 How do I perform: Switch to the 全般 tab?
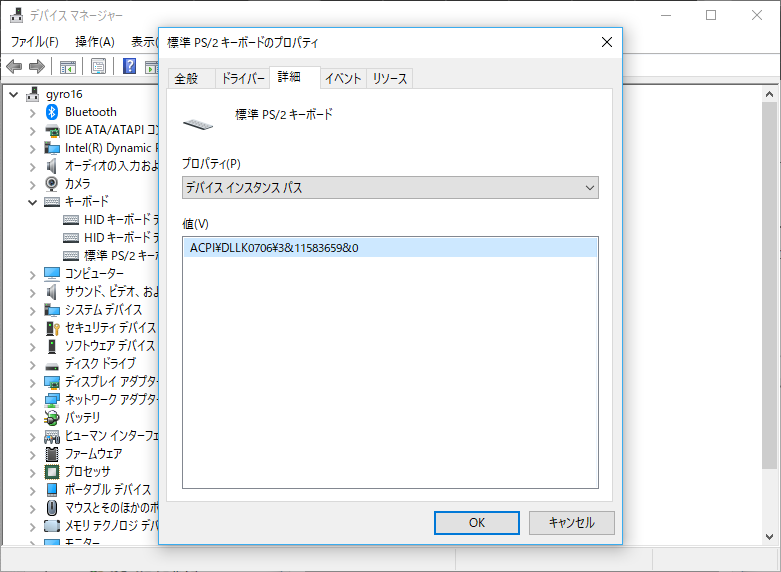click(x=191, y=79)
